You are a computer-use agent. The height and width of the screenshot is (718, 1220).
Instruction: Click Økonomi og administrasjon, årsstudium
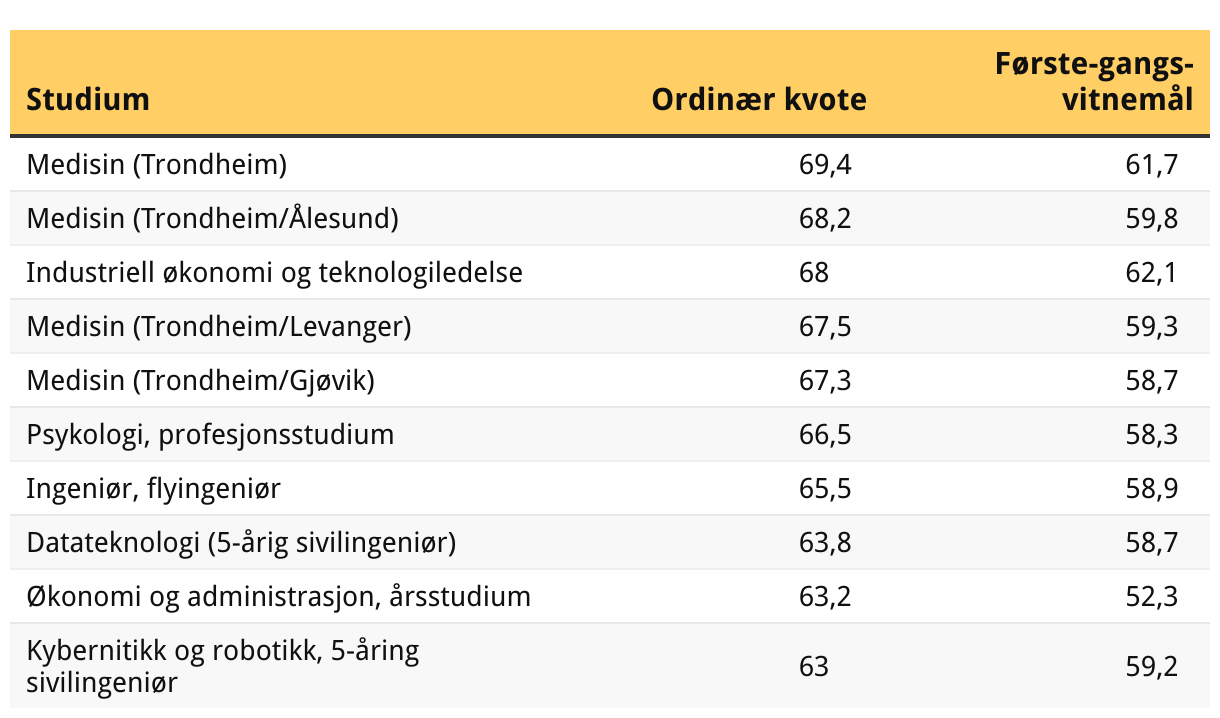pos(278,596)
